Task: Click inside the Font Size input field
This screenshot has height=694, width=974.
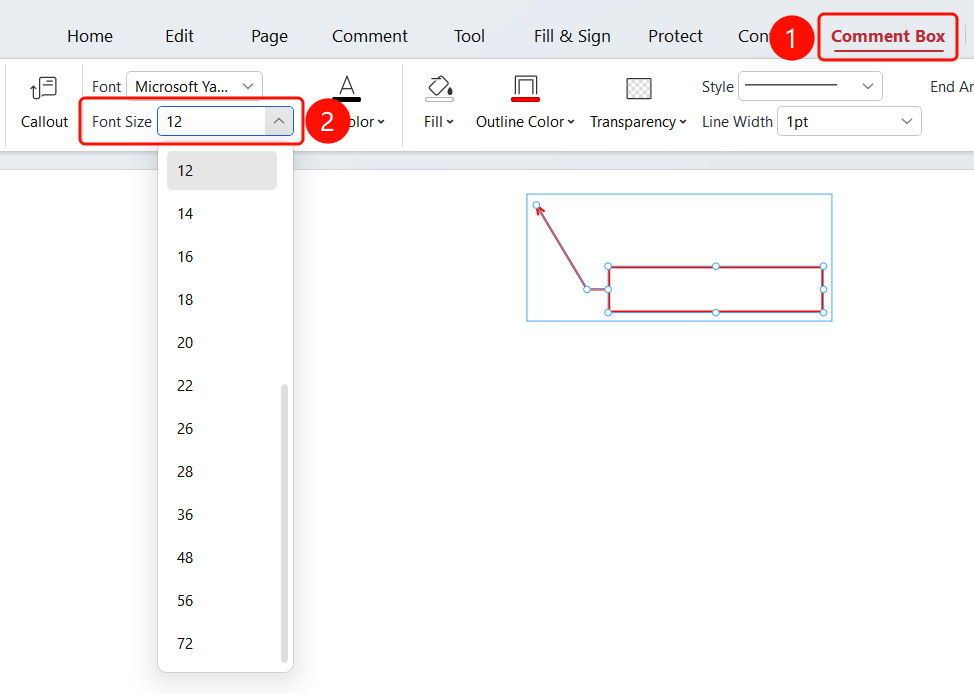Action: [x=212, y=121]
